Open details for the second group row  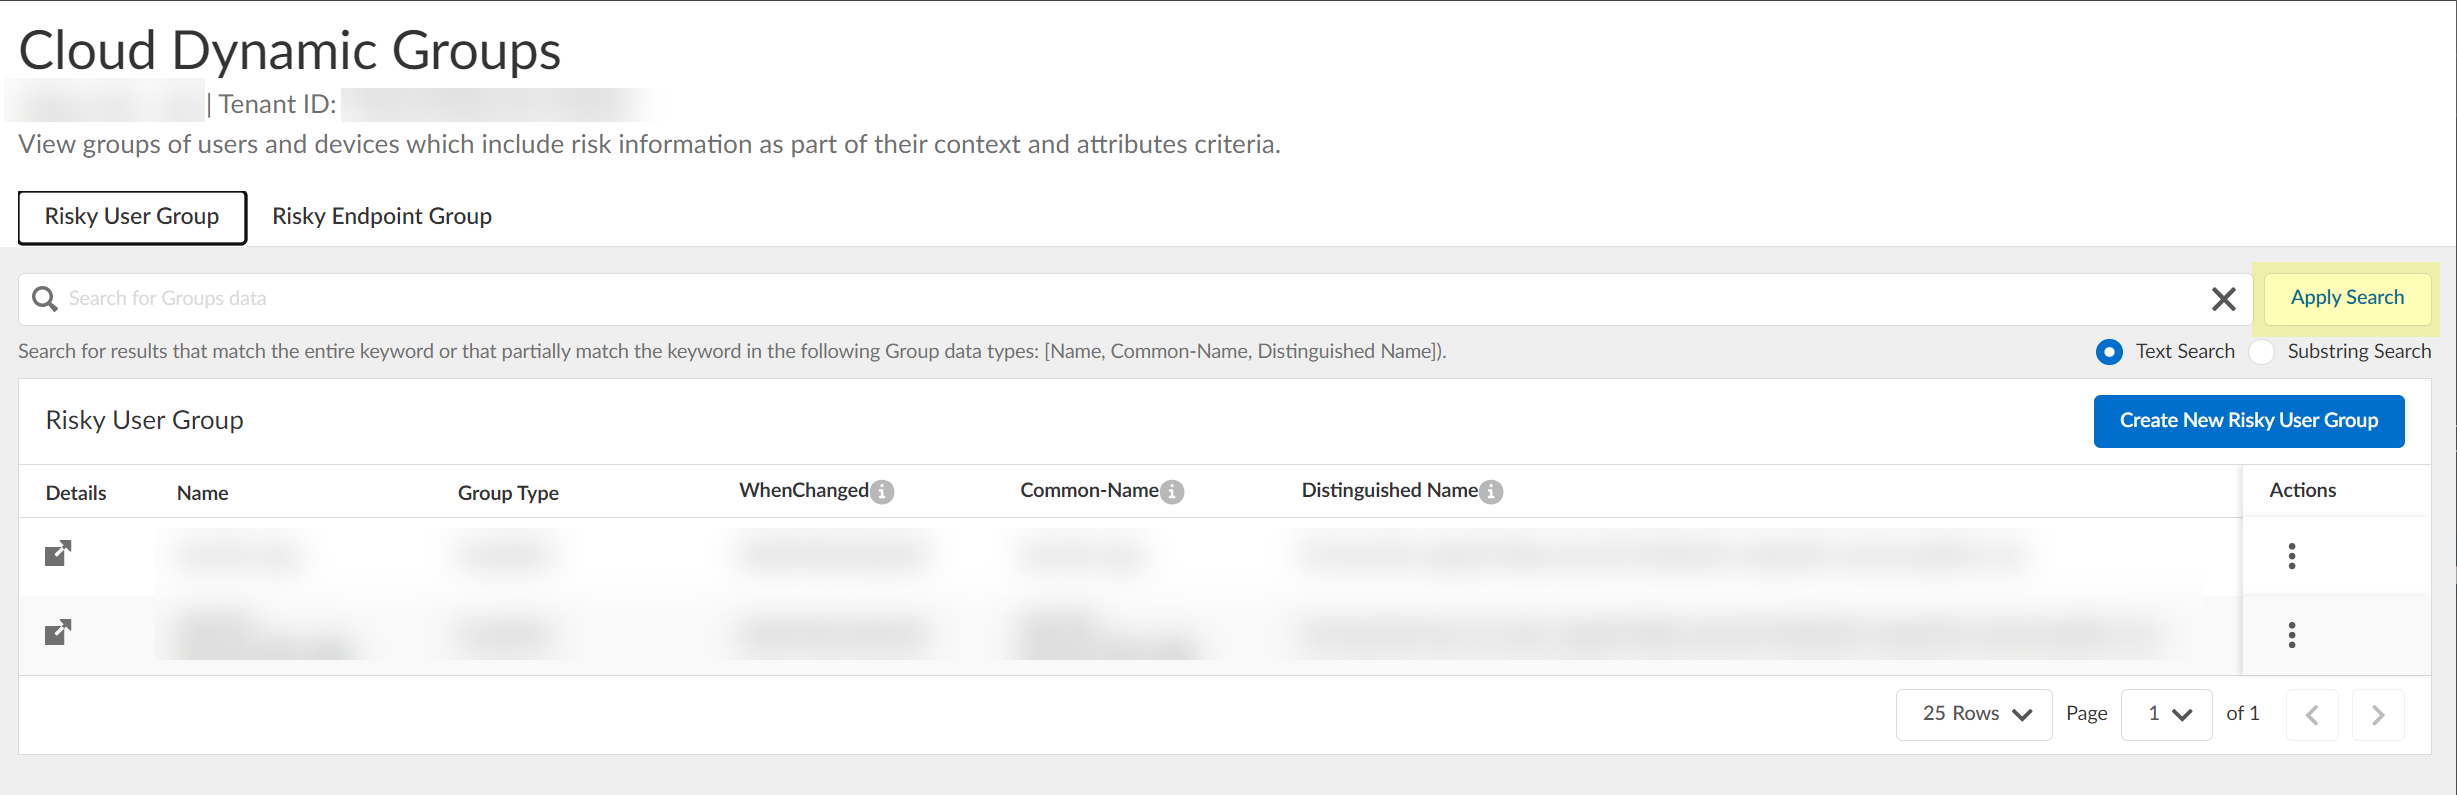58,632
